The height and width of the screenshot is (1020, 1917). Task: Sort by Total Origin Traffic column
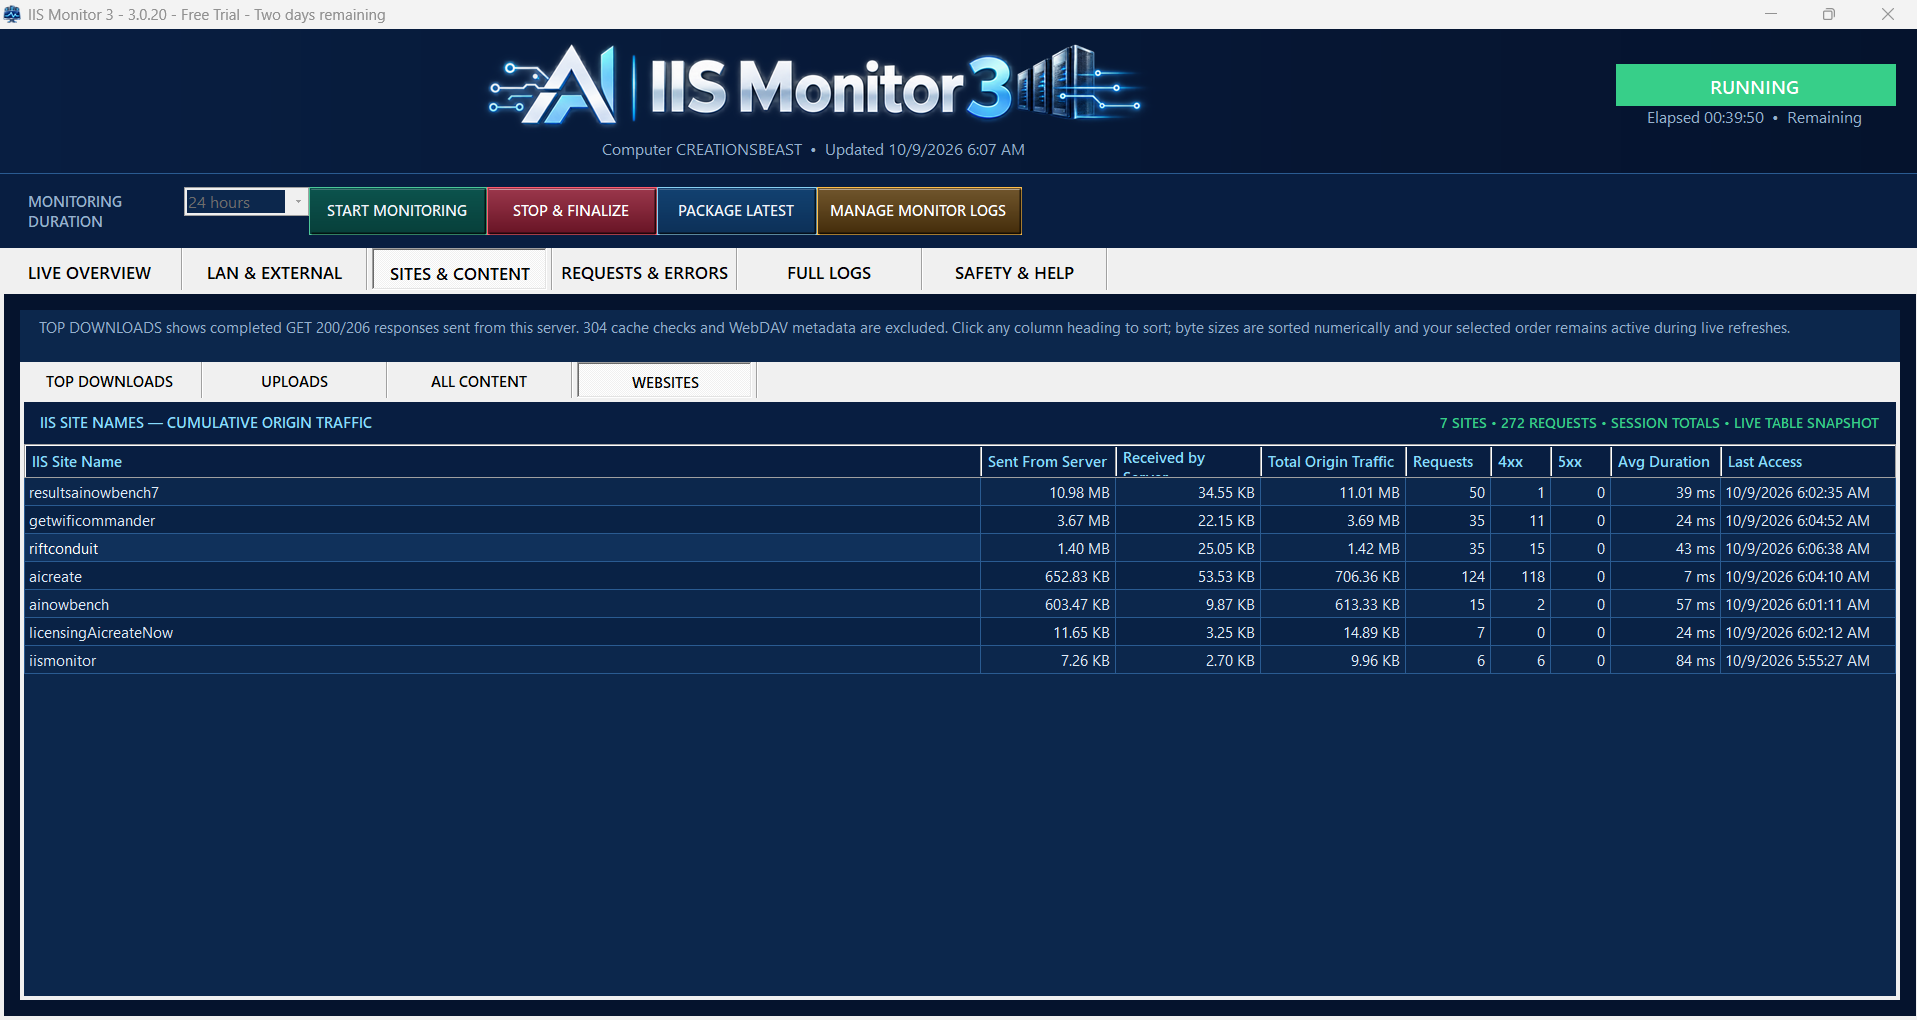(1333, 462)
